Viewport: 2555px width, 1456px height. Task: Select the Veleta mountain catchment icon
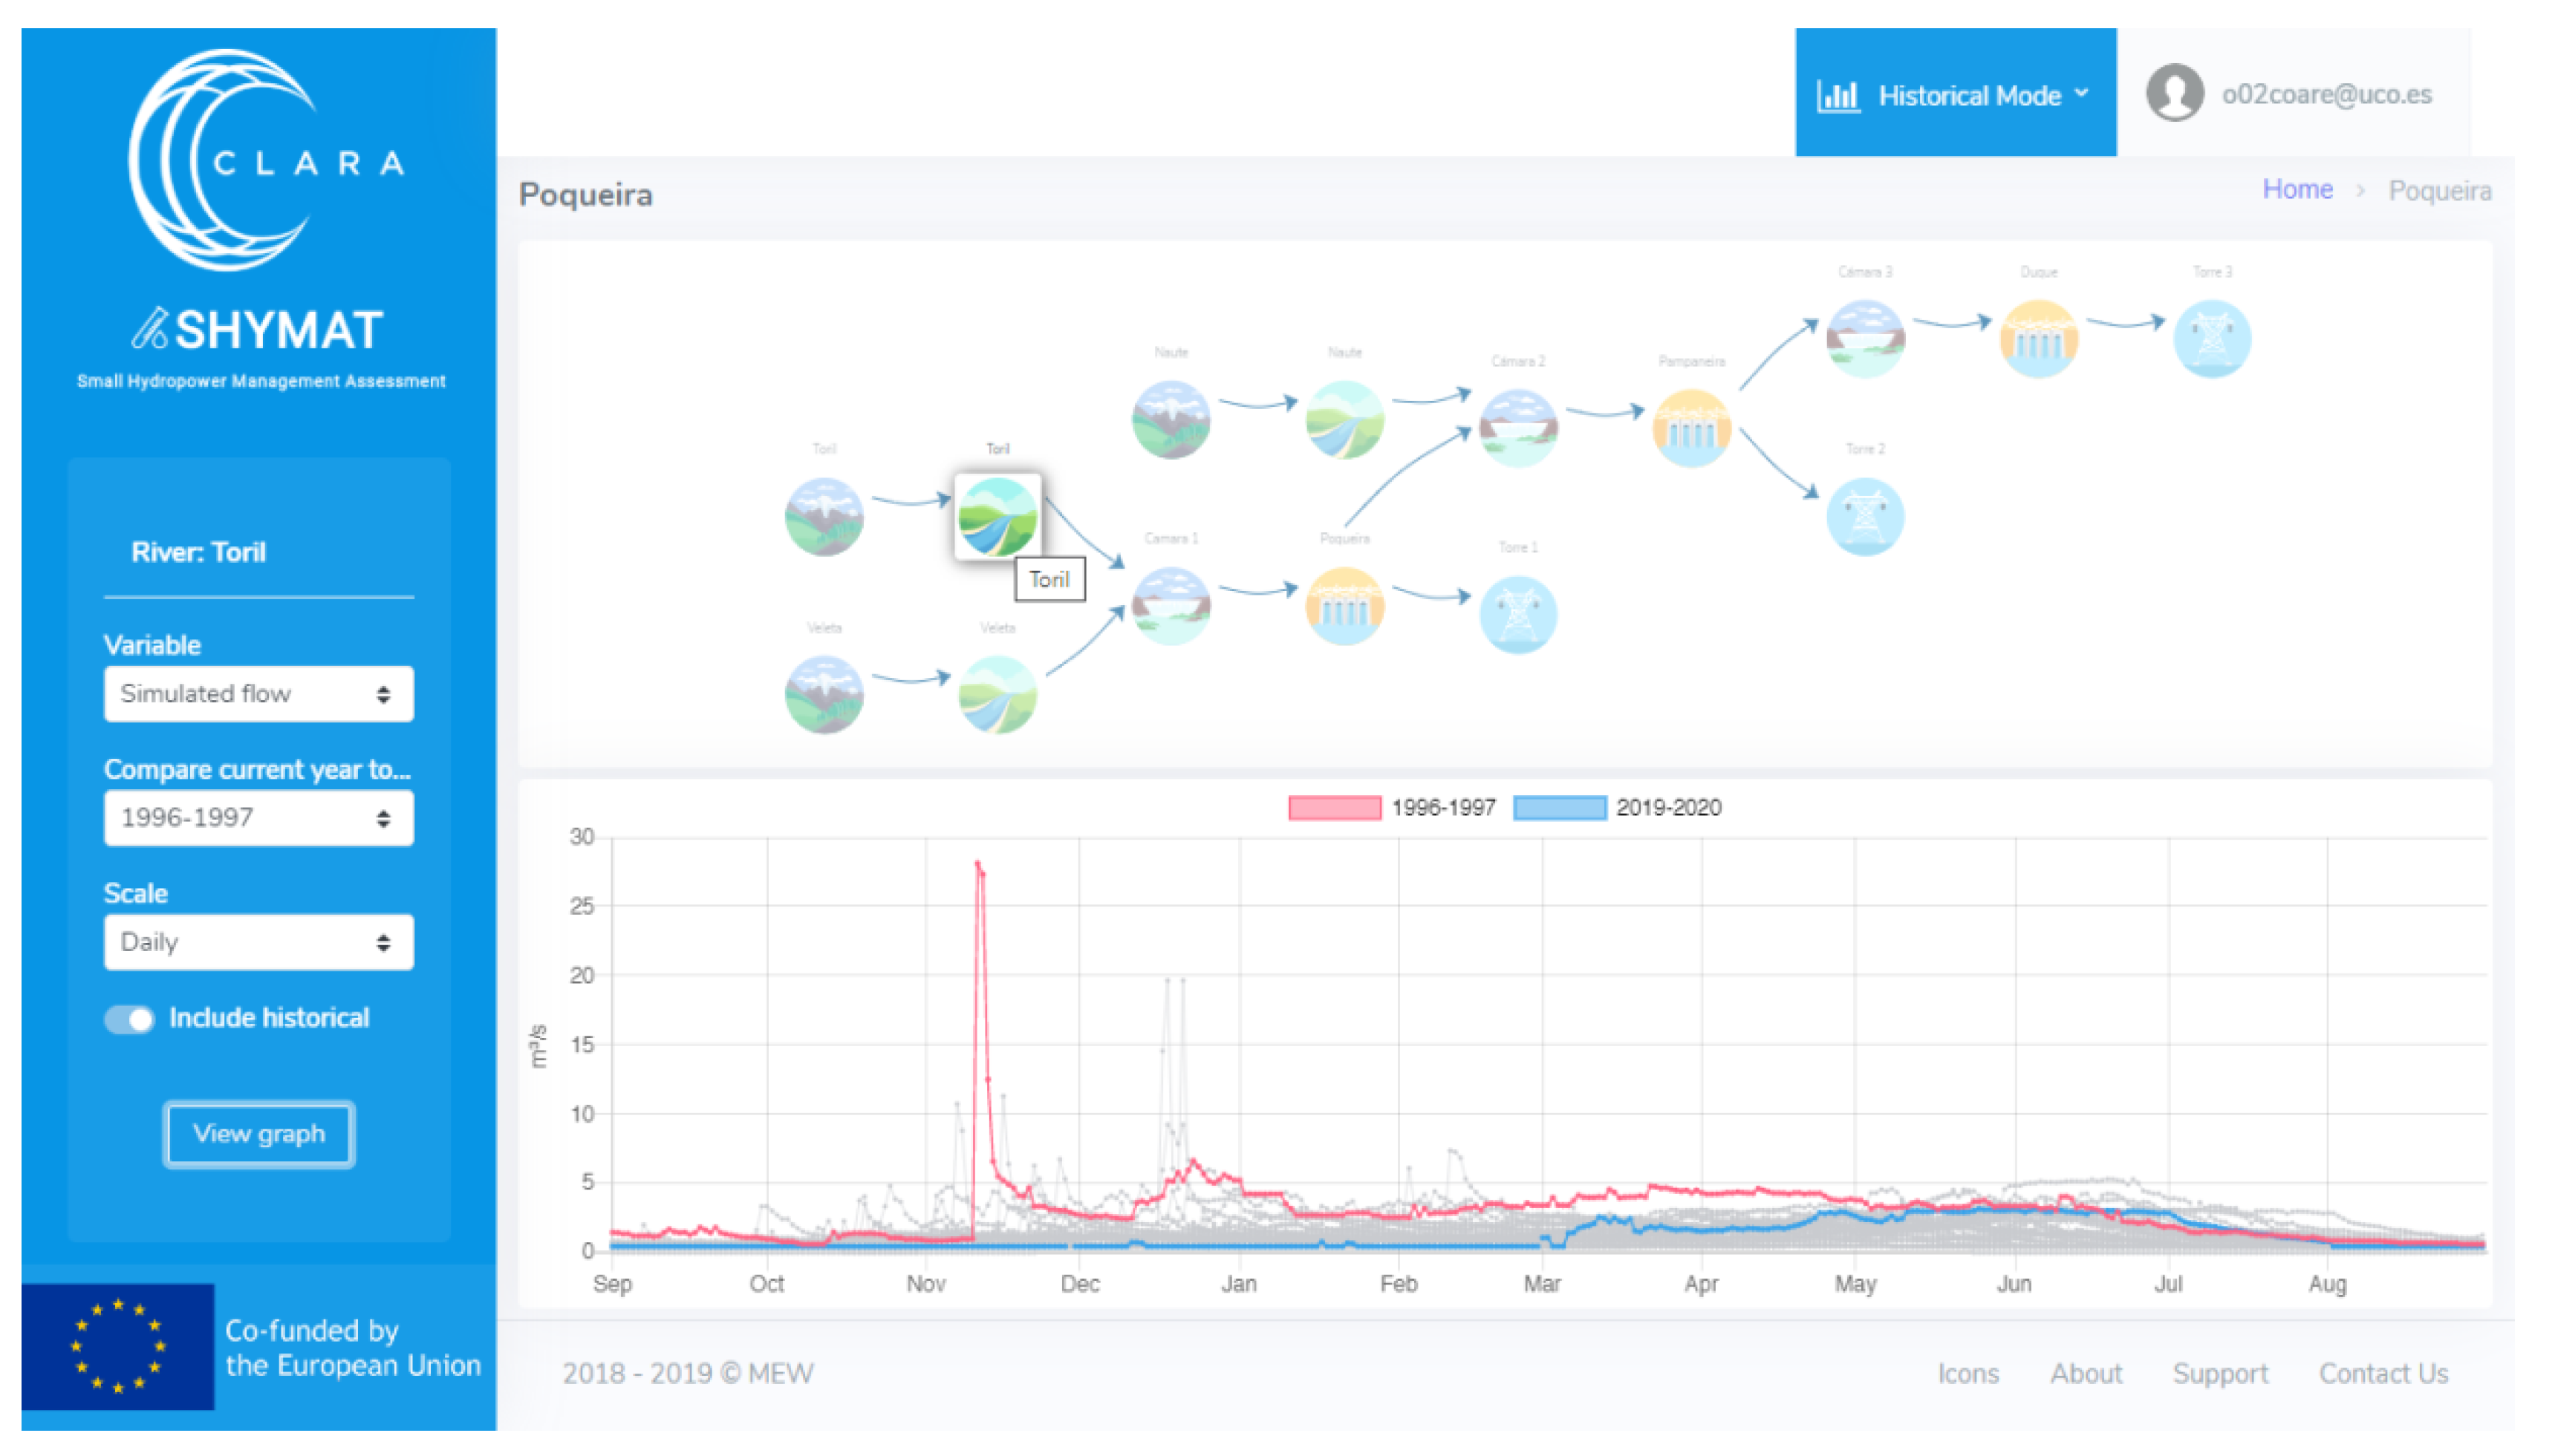coord(823,694)
